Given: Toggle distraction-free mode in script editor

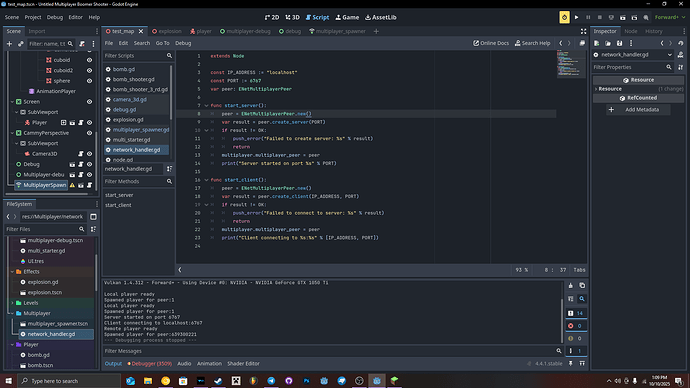Looking at the screenshot, I should point(584,31).
